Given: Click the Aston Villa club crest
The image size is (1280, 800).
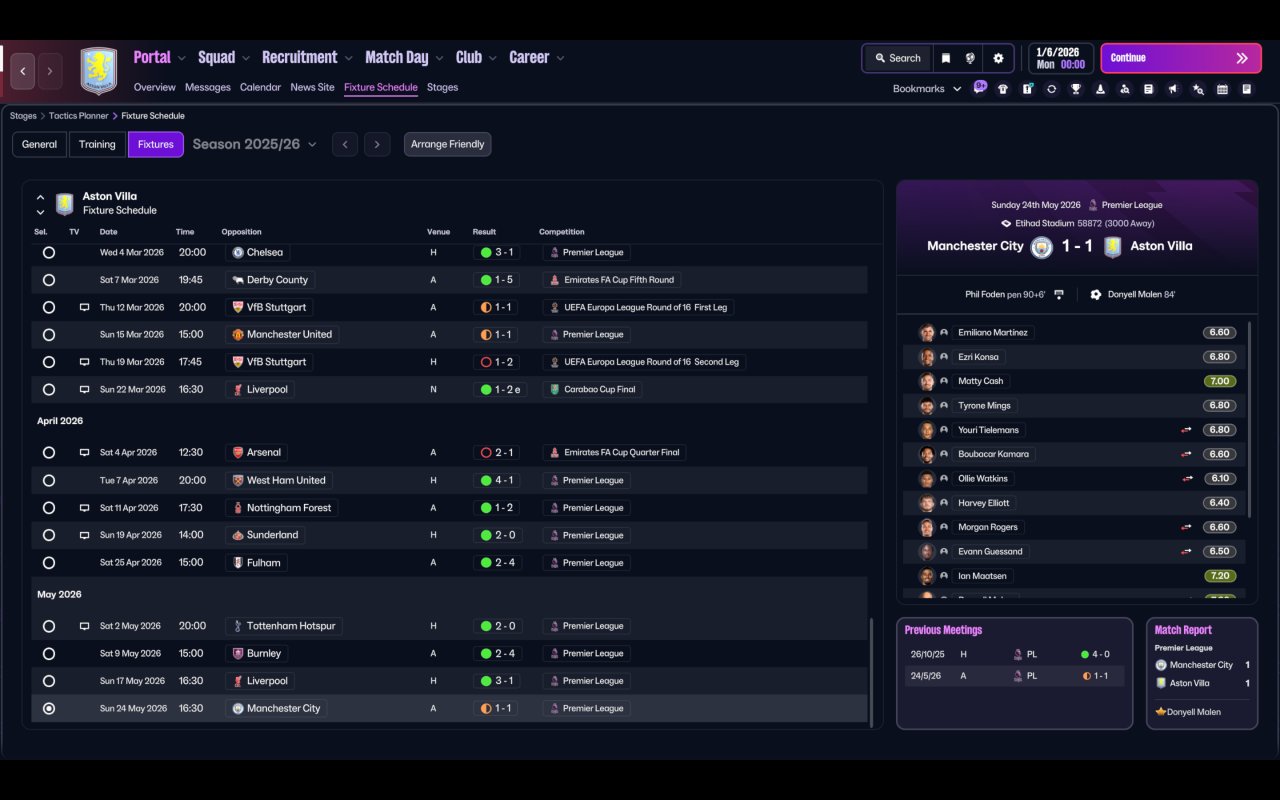Looking at the screenshot, I should tap(98, 71).
